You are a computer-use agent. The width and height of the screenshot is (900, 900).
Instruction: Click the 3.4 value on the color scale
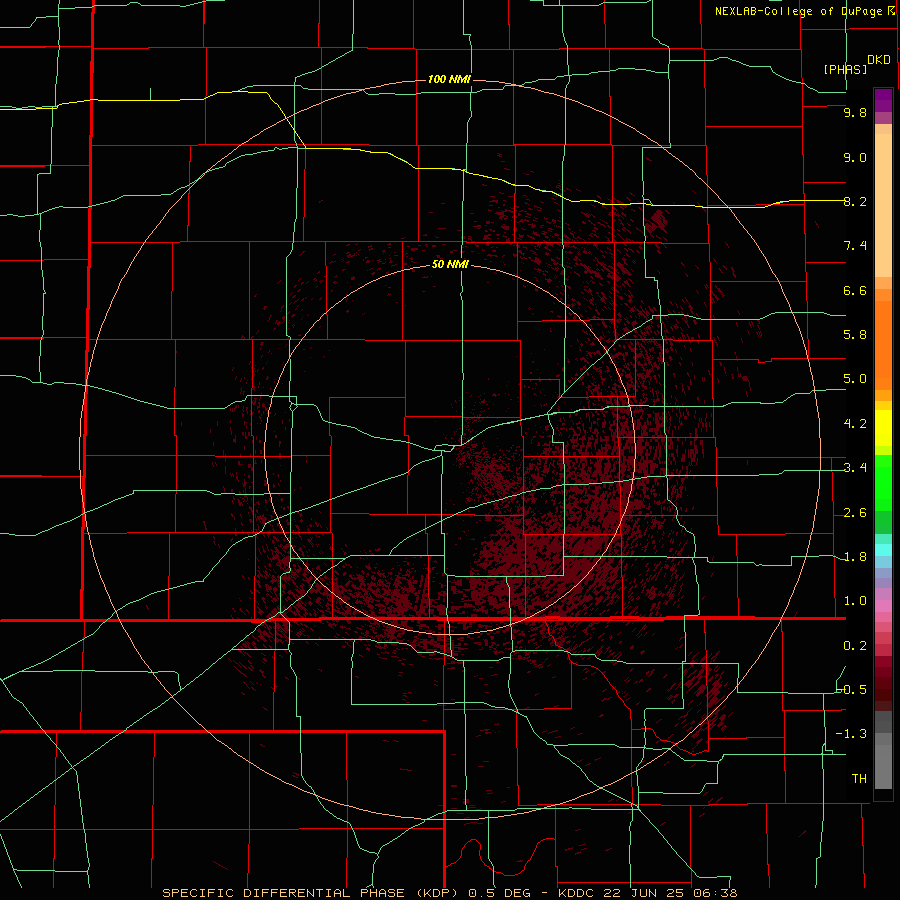pyautogui.click(x=855, y=468)
